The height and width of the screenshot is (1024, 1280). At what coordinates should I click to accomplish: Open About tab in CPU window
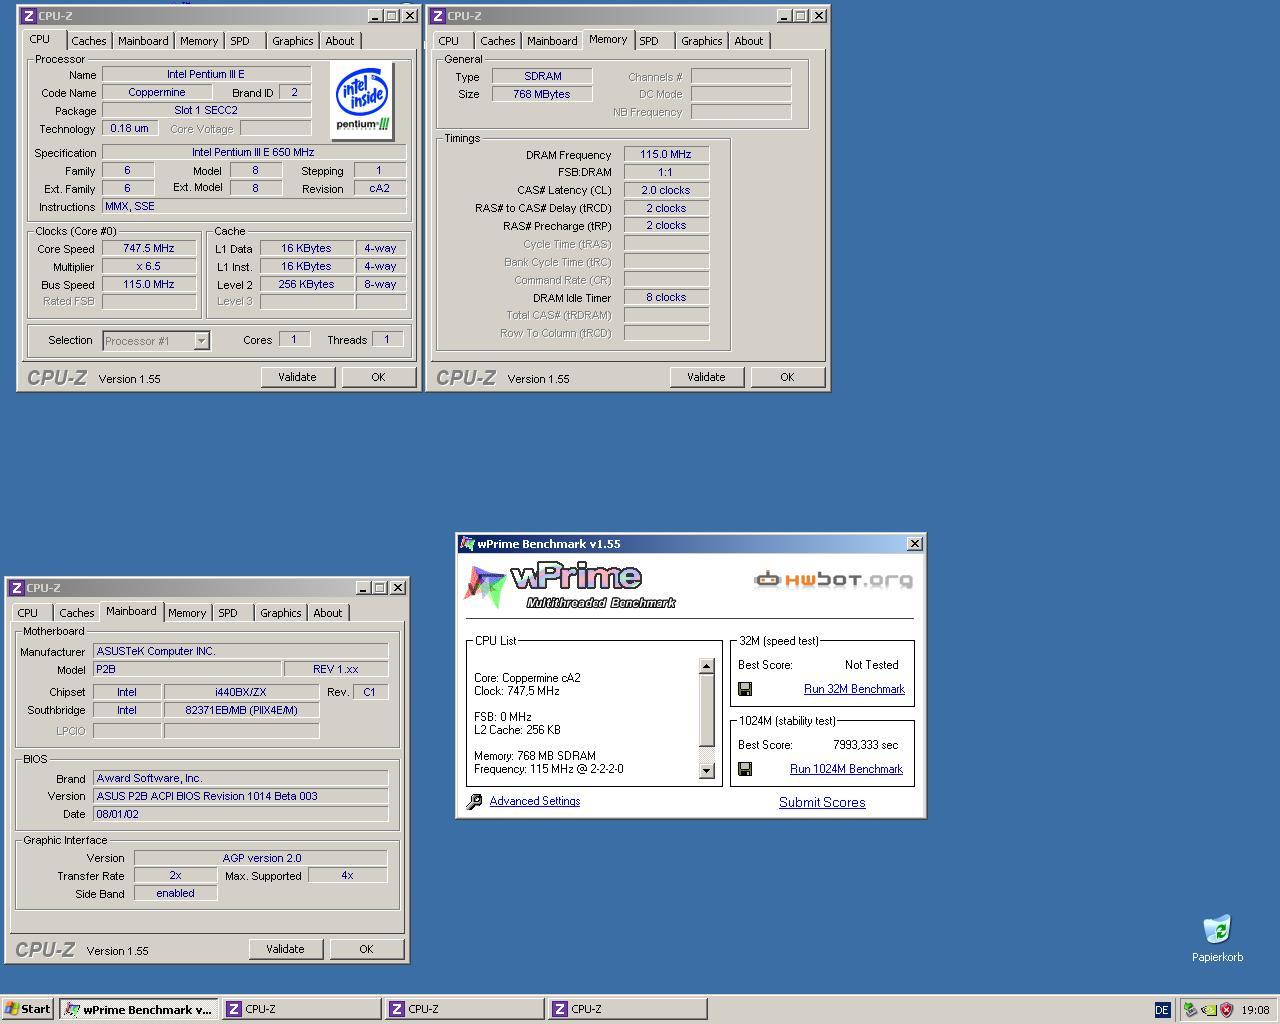tap(339, 41)
